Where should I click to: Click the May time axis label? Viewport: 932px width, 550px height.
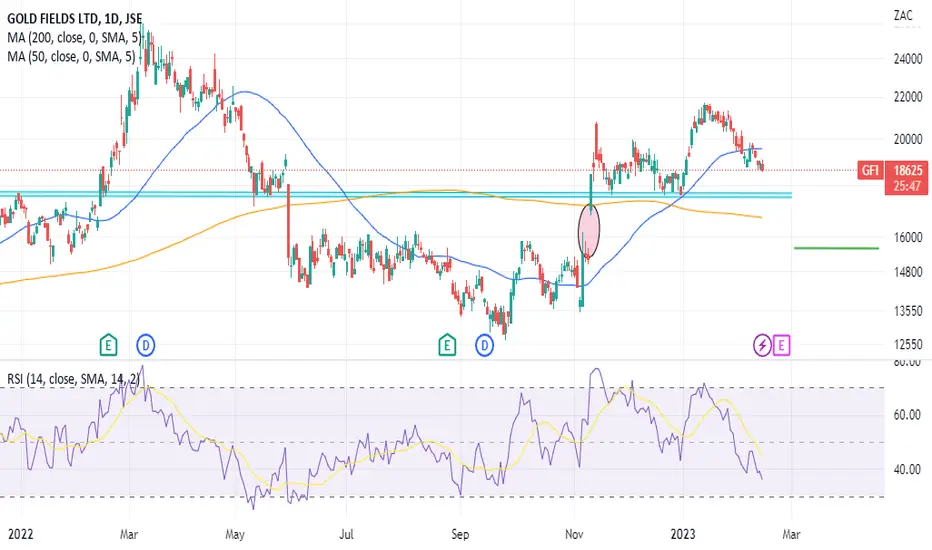pos(235,534)
